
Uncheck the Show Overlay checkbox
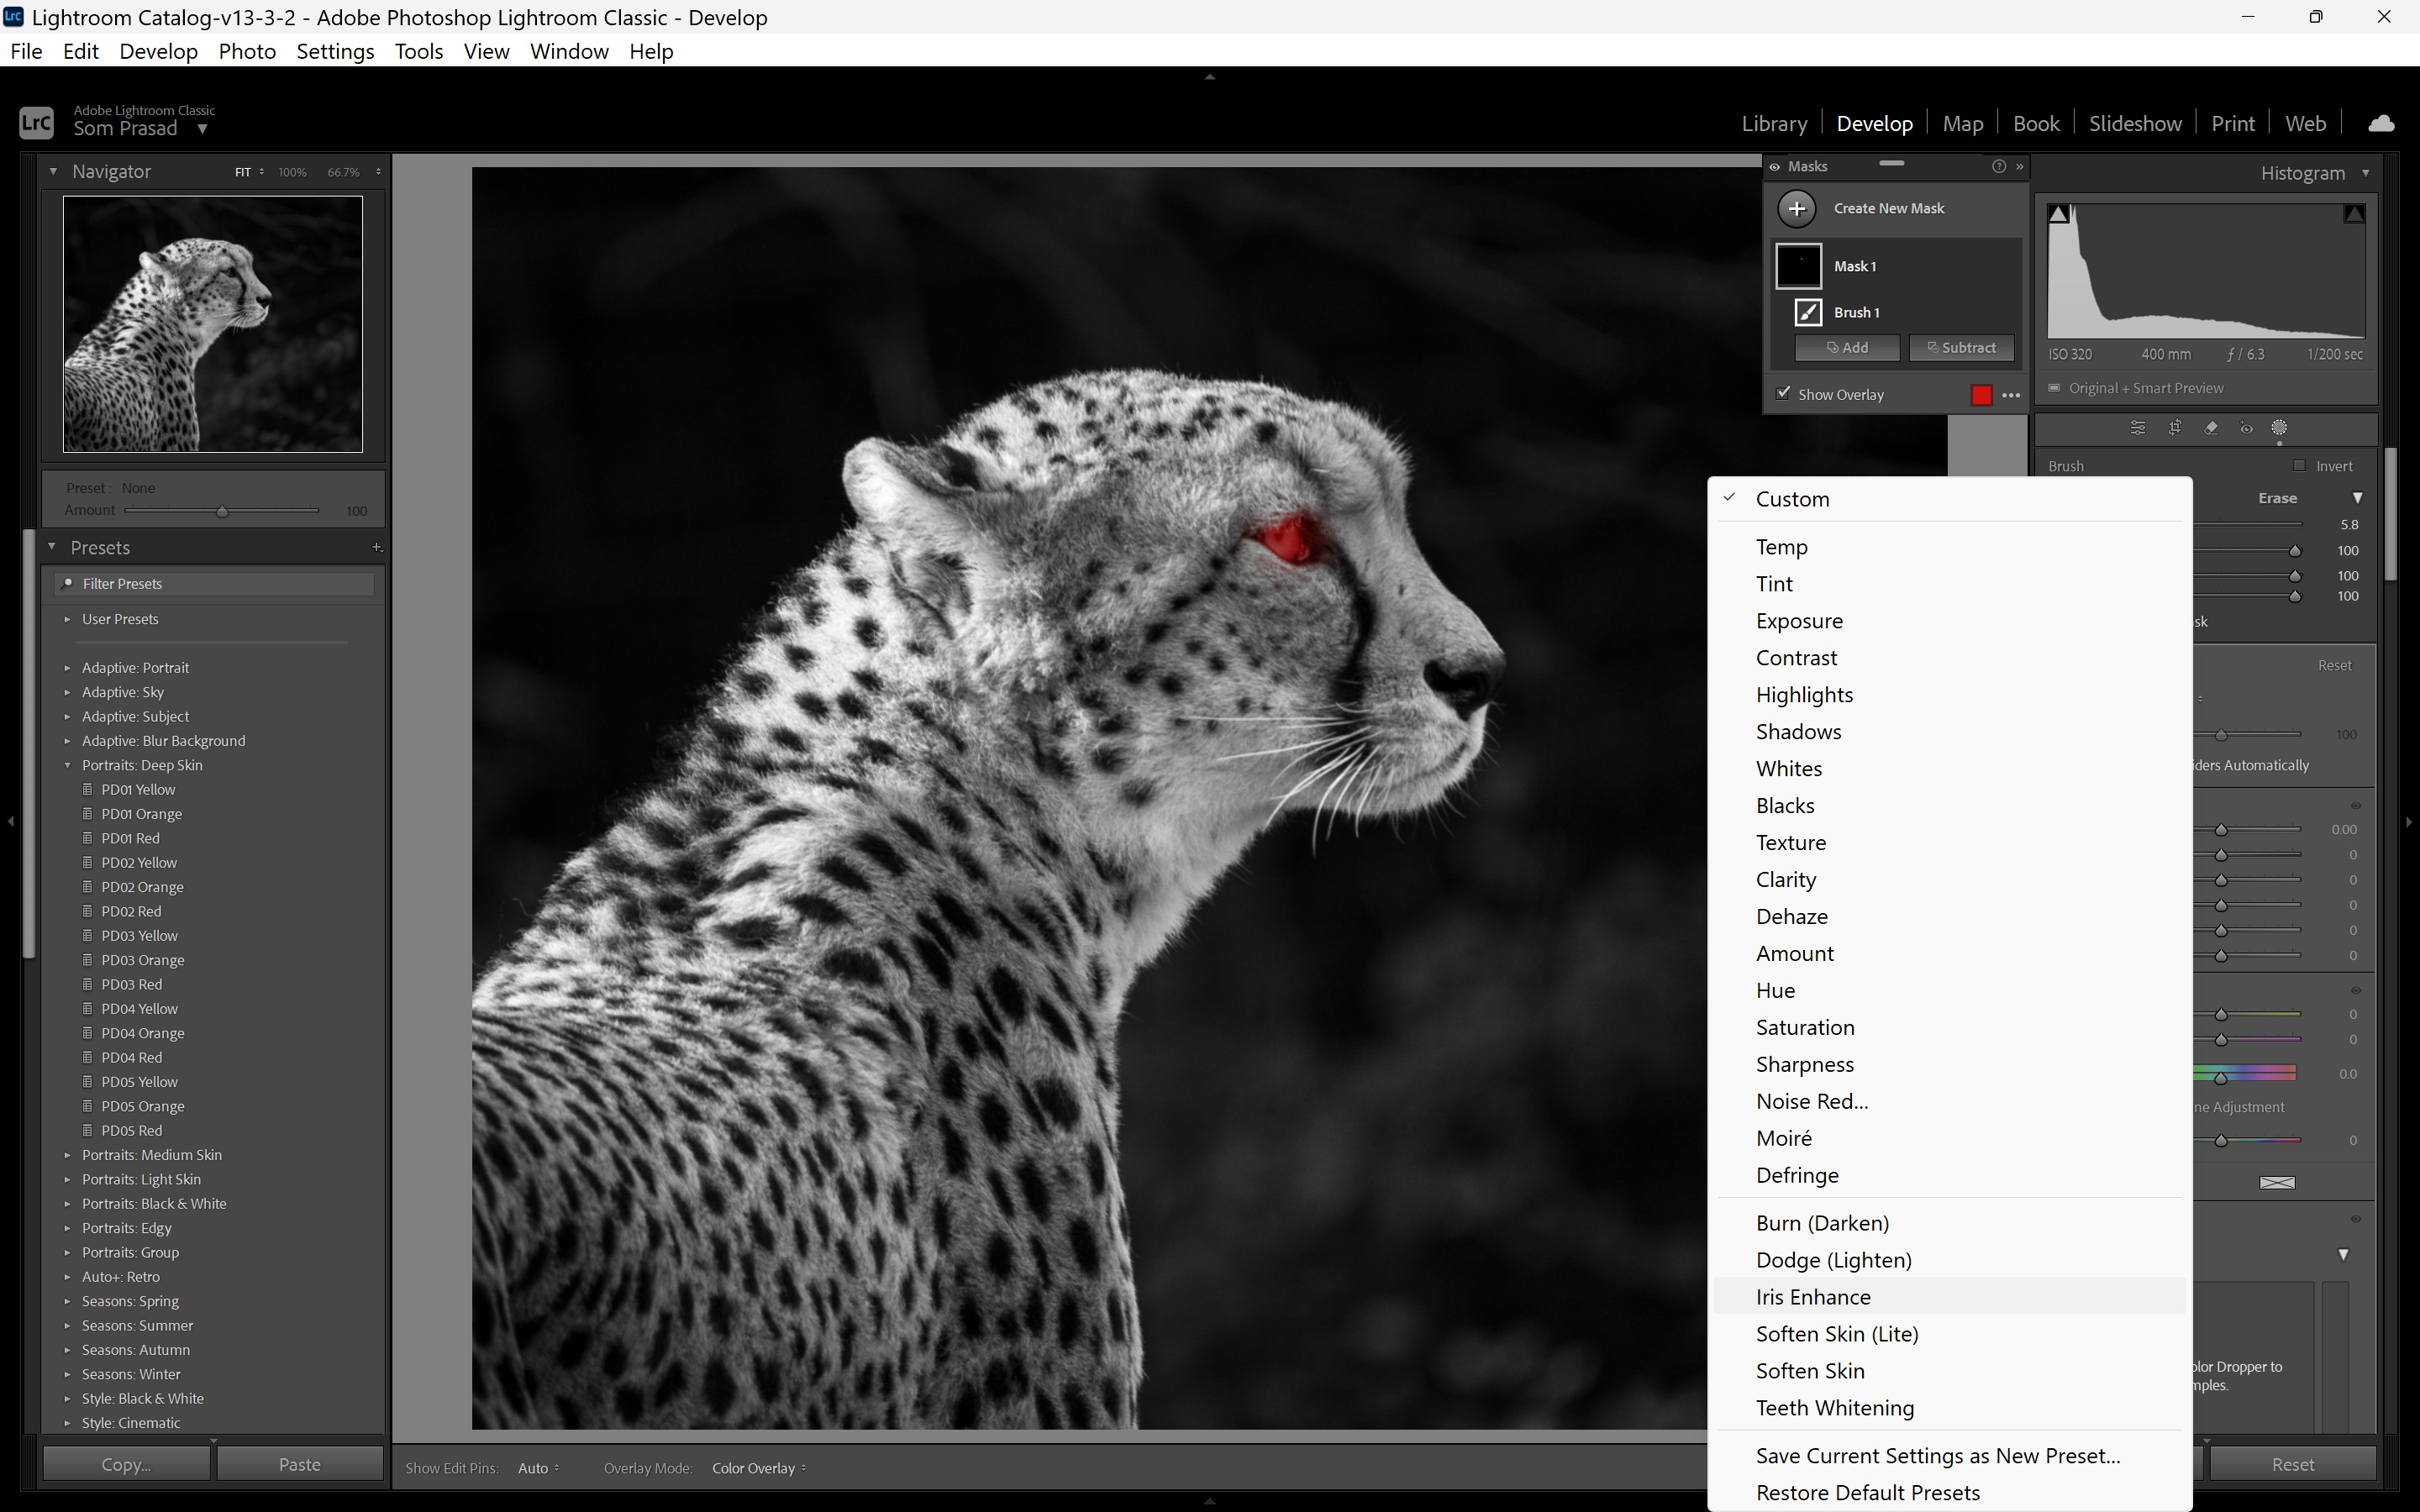tap(1783, 393)
